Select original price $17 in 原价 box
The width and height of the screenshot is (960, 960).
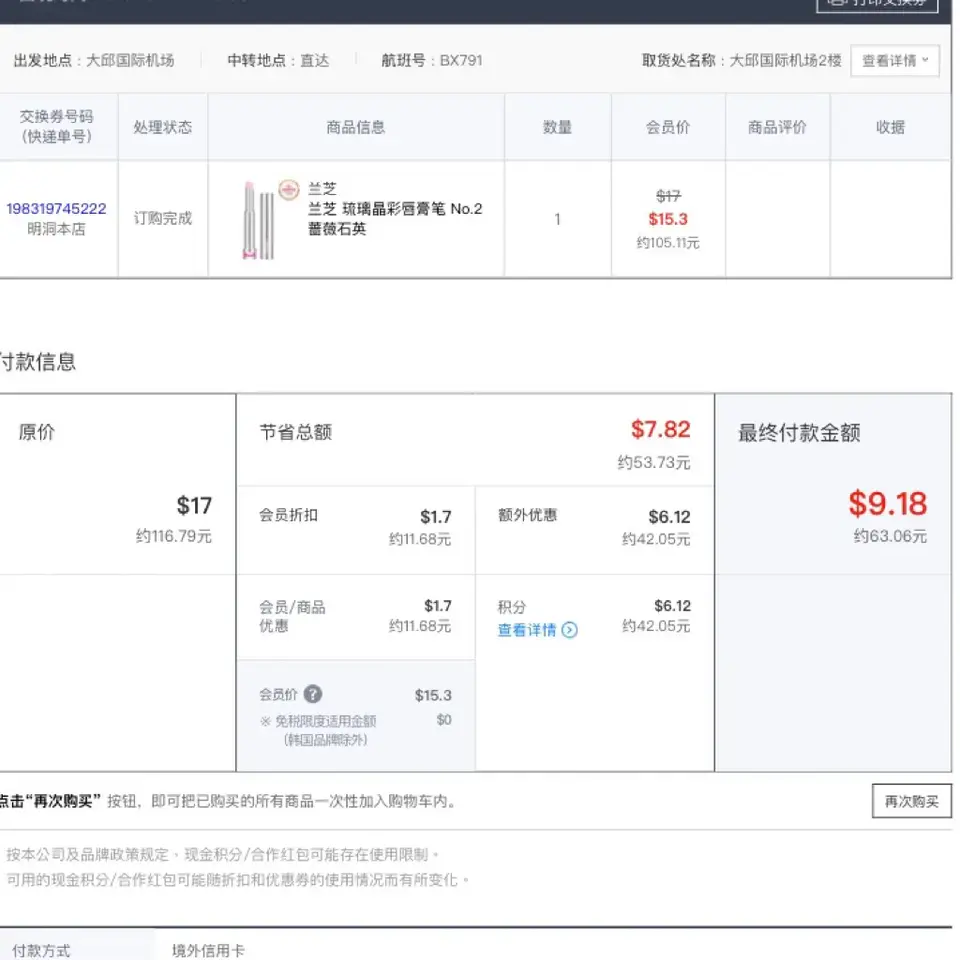tap(194, 506)
